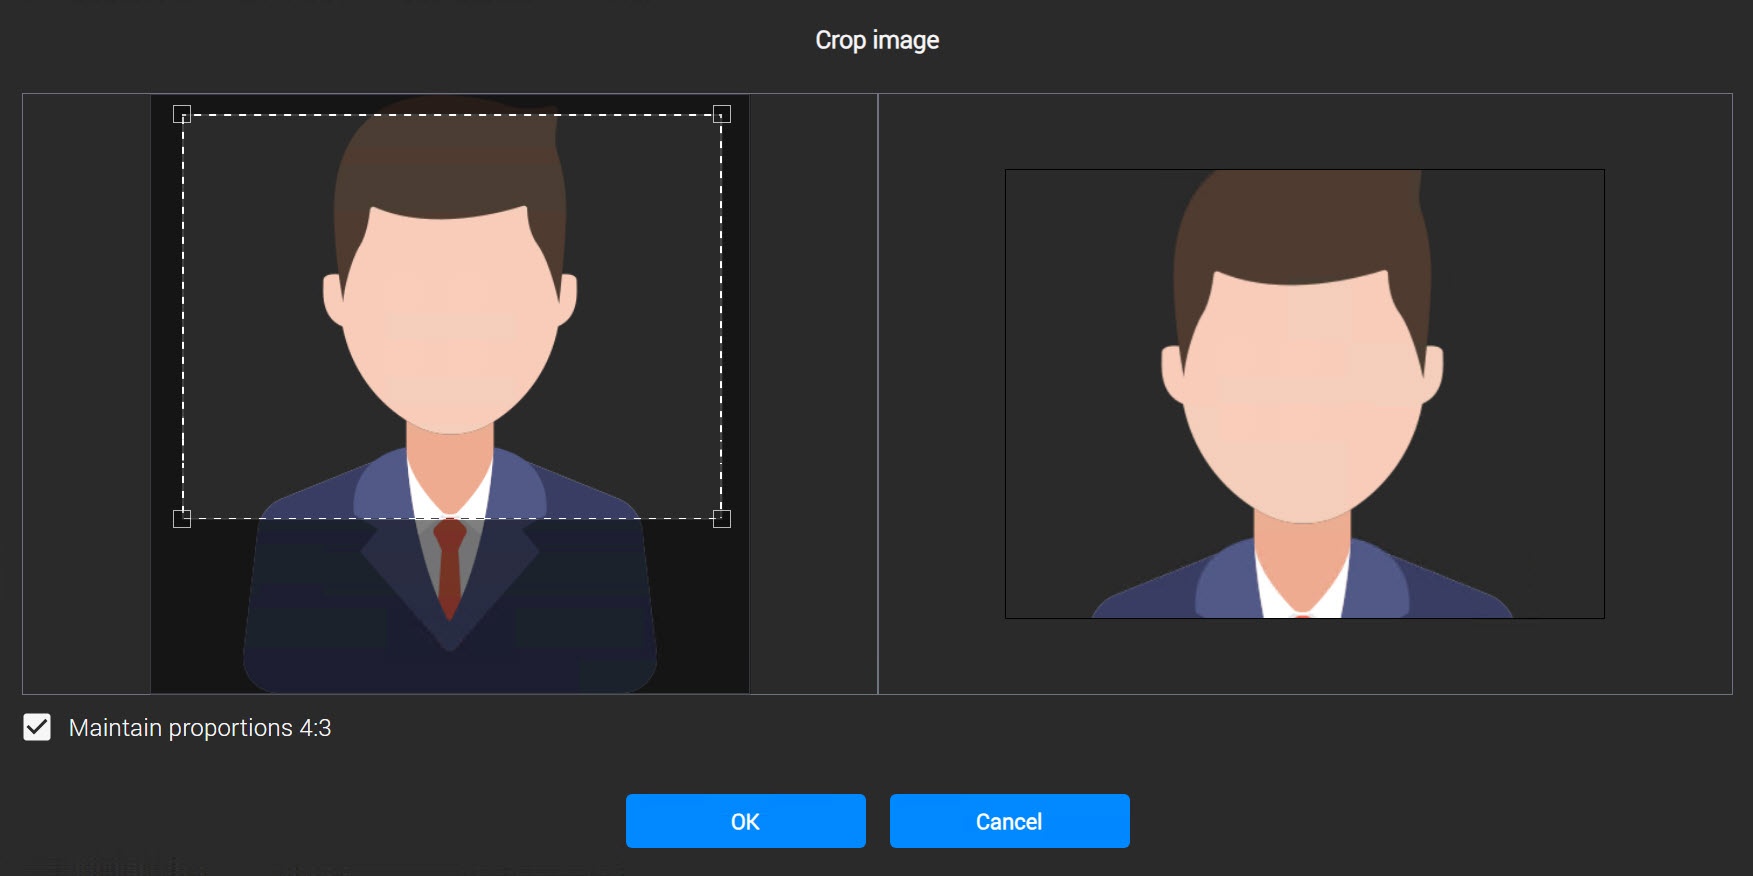Click the bottom dashed edge of crop selection

[451, 518]
